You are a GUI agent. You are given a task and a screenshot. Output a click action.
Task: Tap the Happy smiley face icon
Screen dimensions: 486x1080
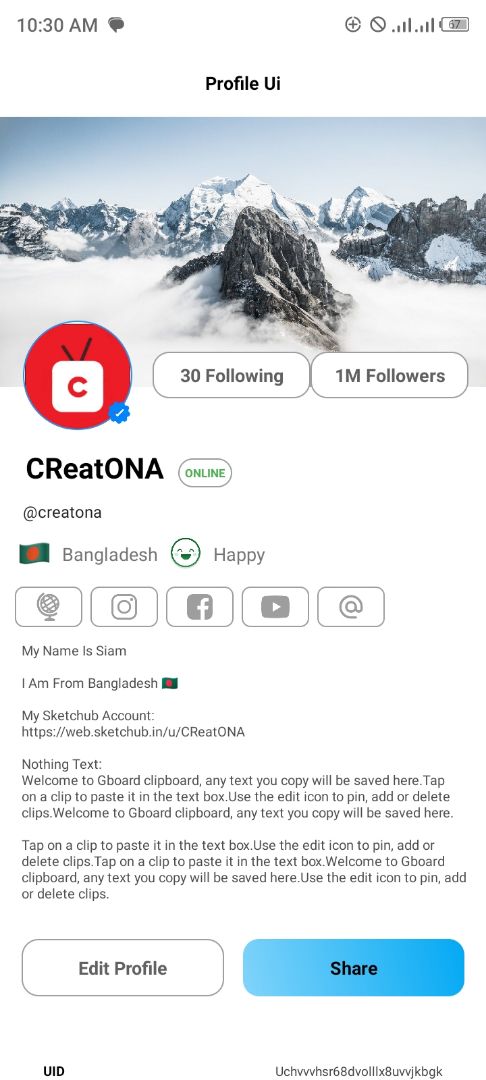(x=186, y=553)
